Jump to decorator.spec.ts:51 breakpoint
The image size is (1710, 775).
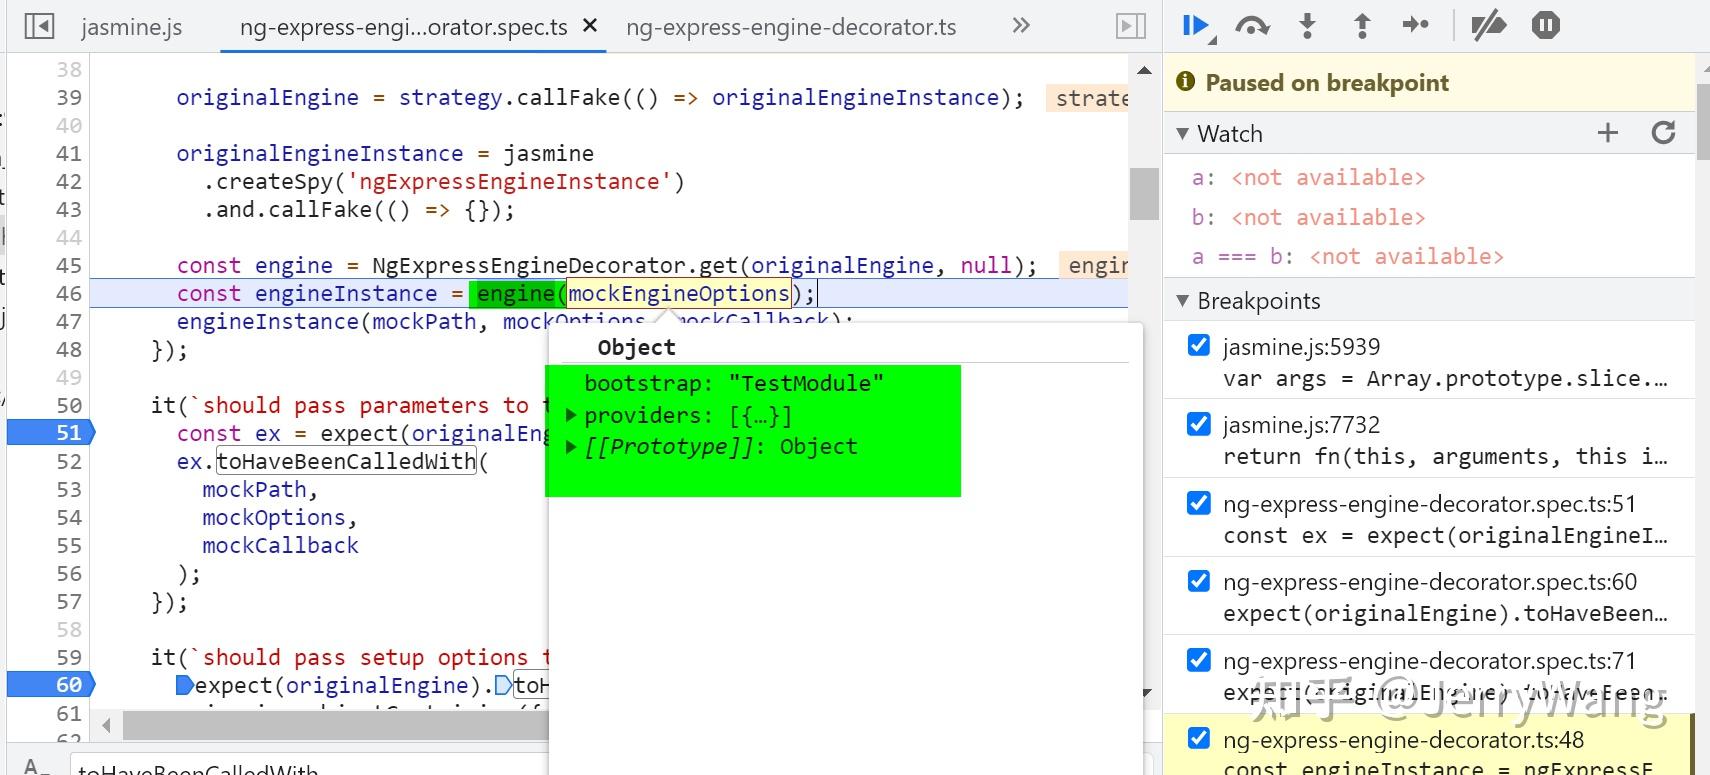tap(1429, 503)
